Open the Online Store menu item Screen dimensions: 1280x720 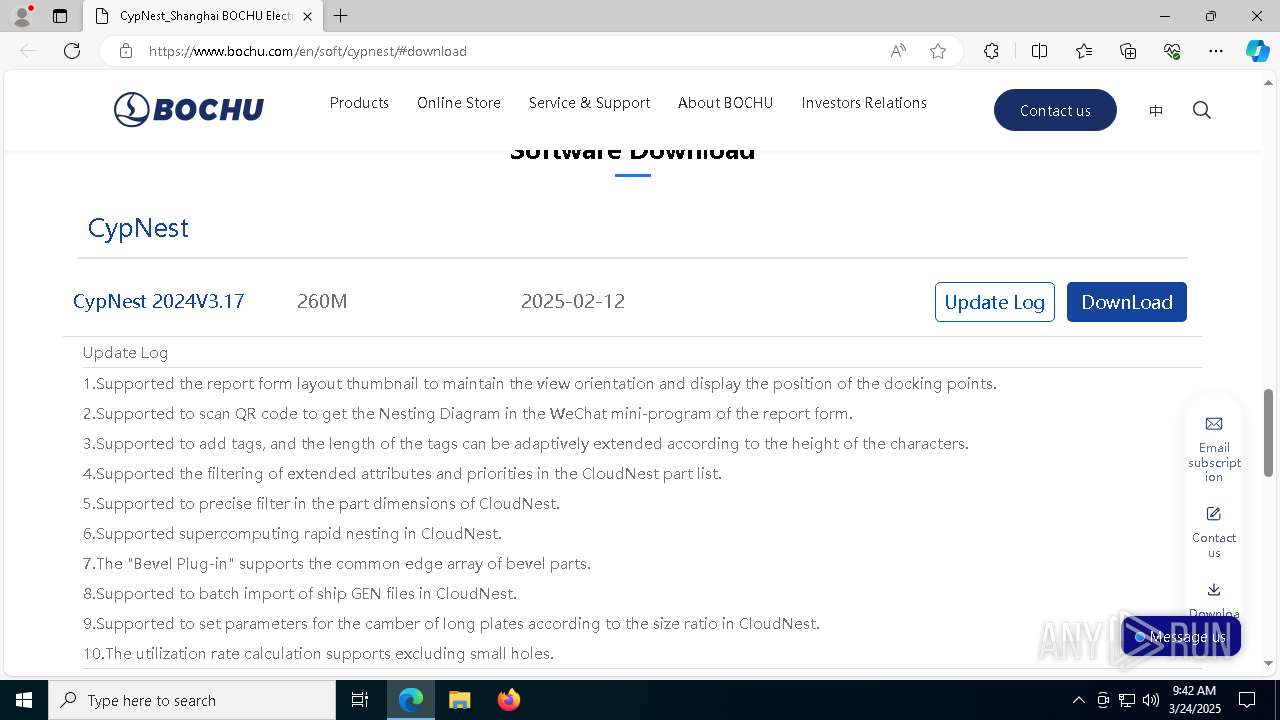point(459,103)
